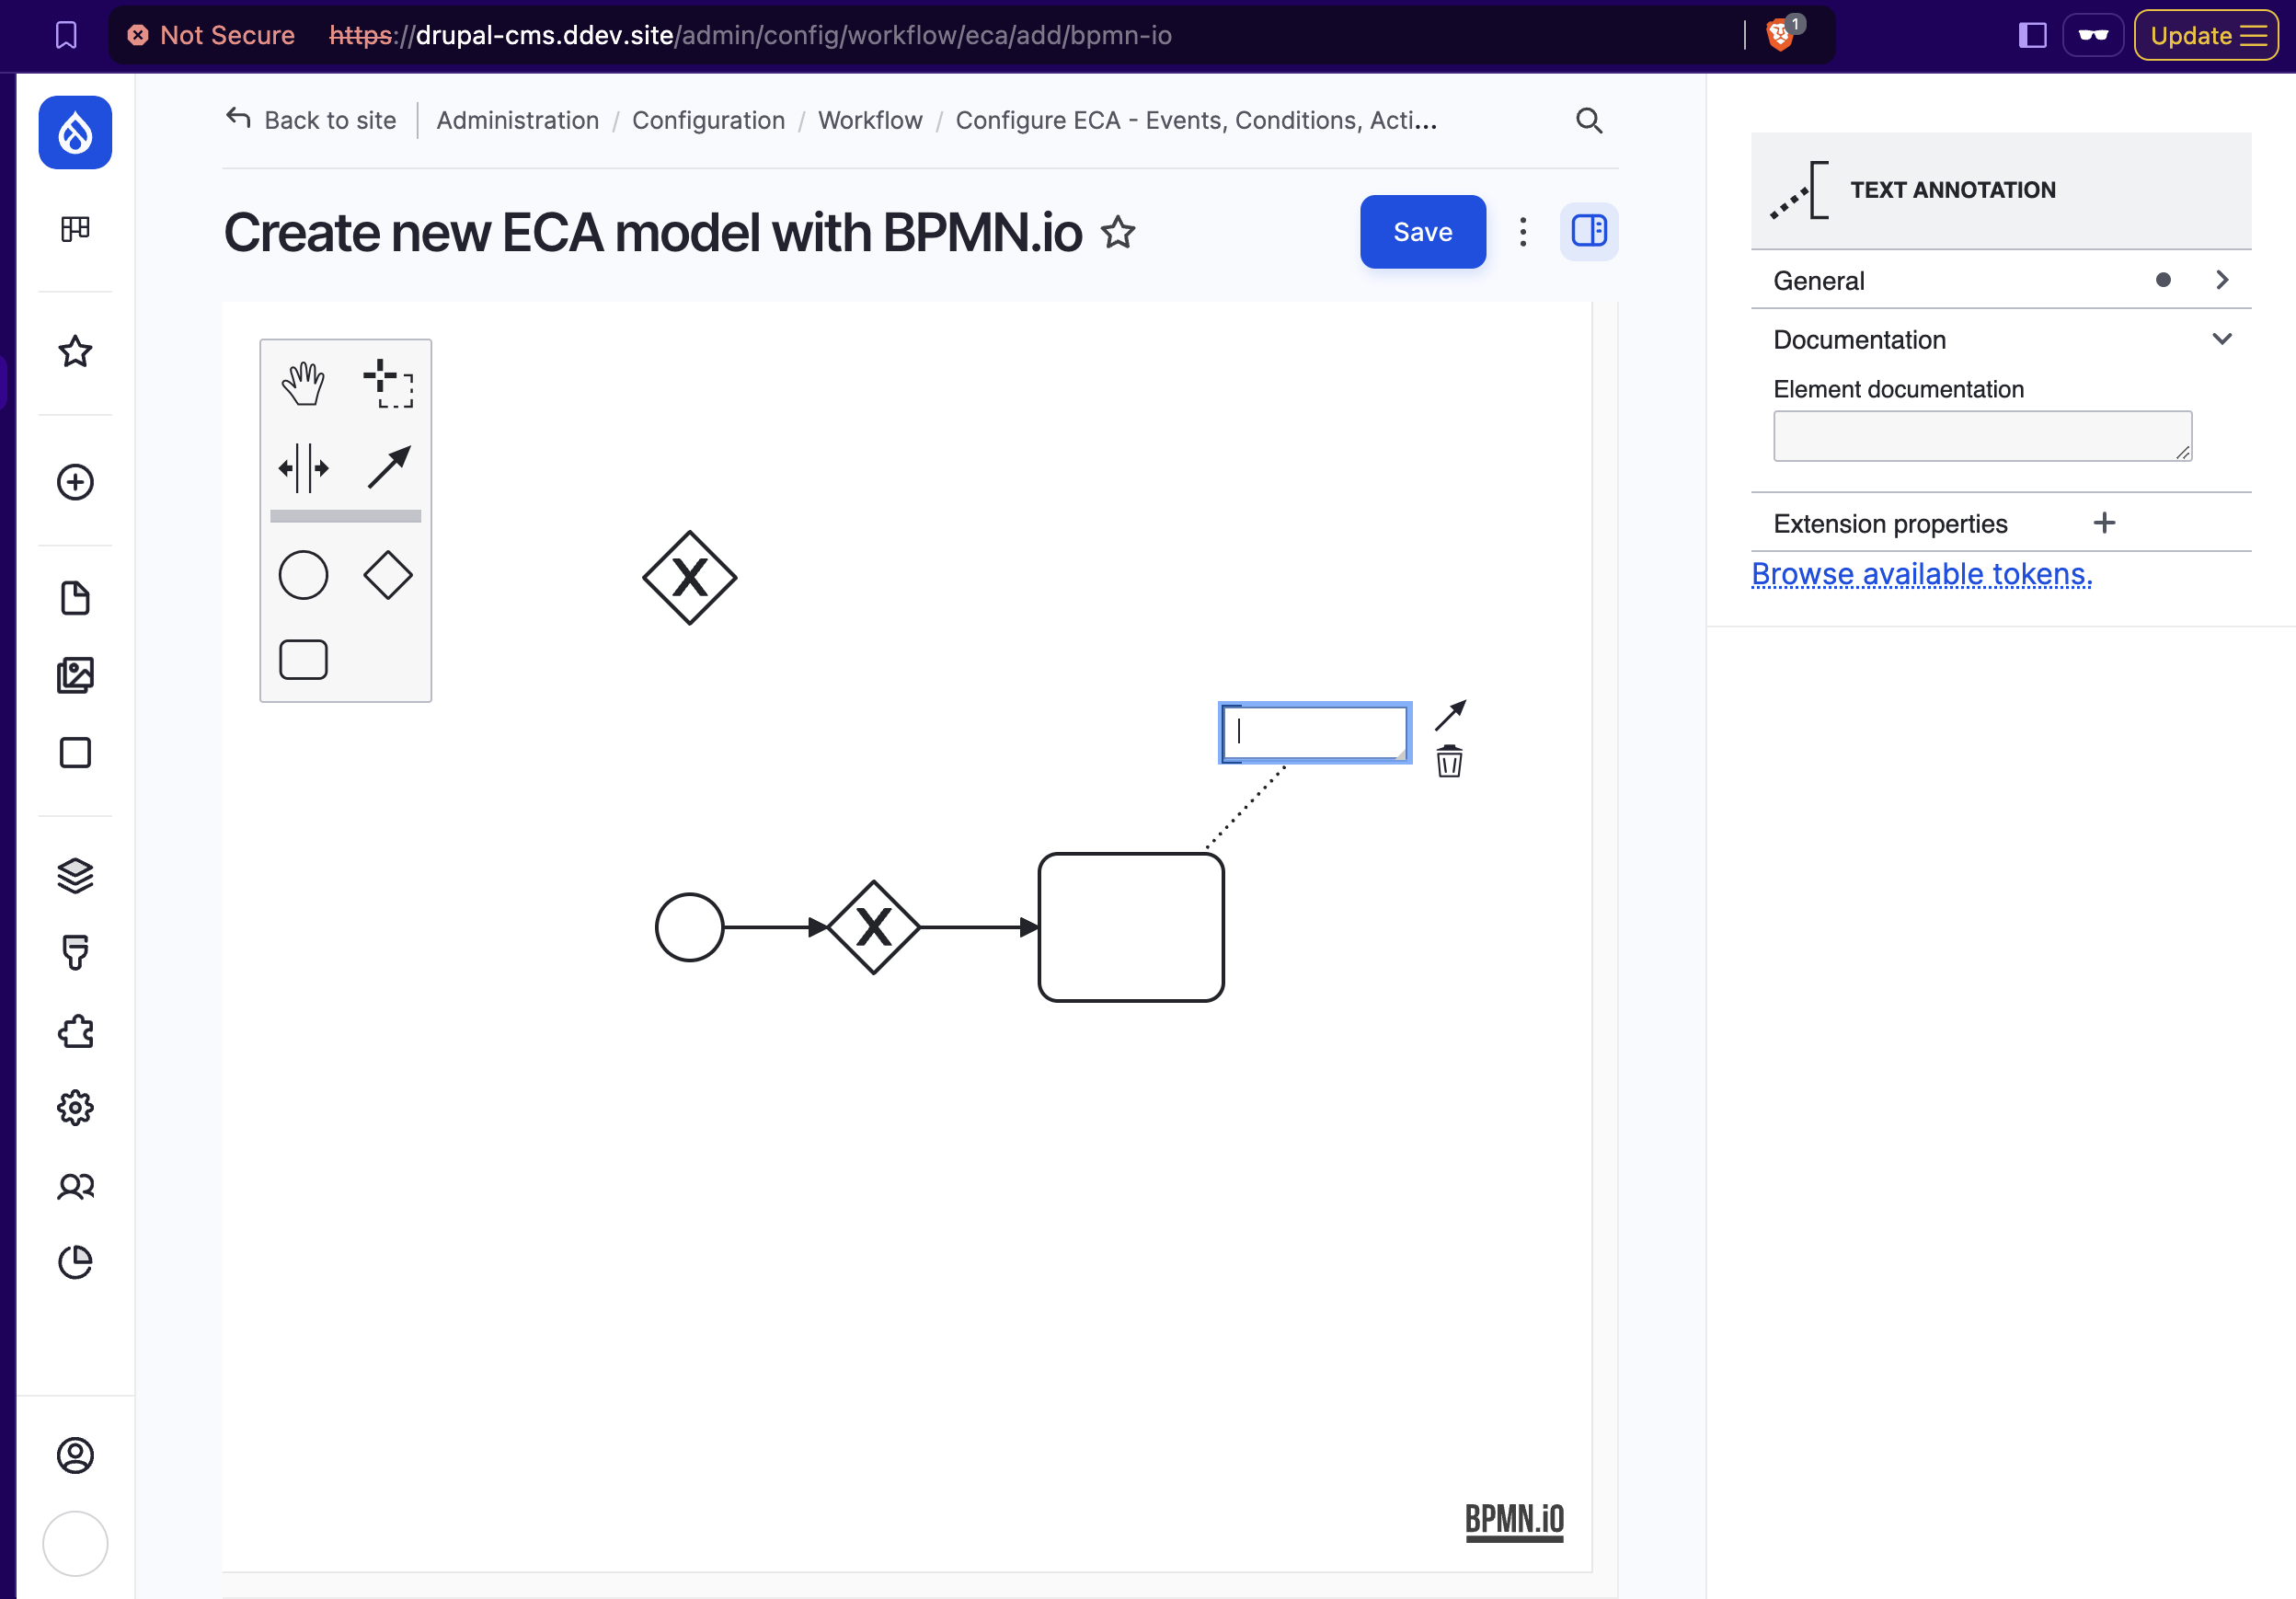Click the Workflow breadcrumb menu item
The image size is (2296, 1599).
pyautogui.click(x=870, y=119)
